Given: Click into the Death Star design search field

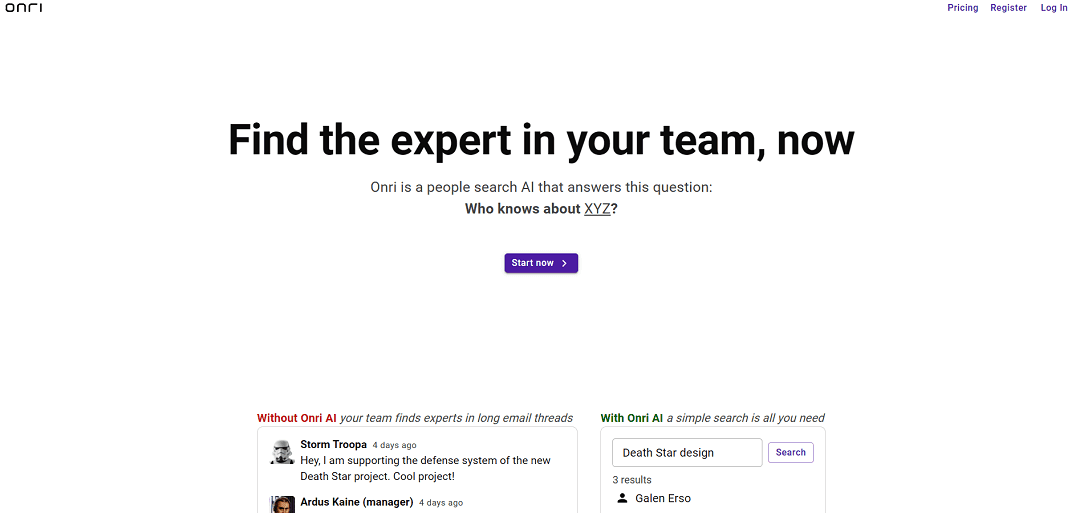Looking at the screenshot, I should [x=687, y=452].
